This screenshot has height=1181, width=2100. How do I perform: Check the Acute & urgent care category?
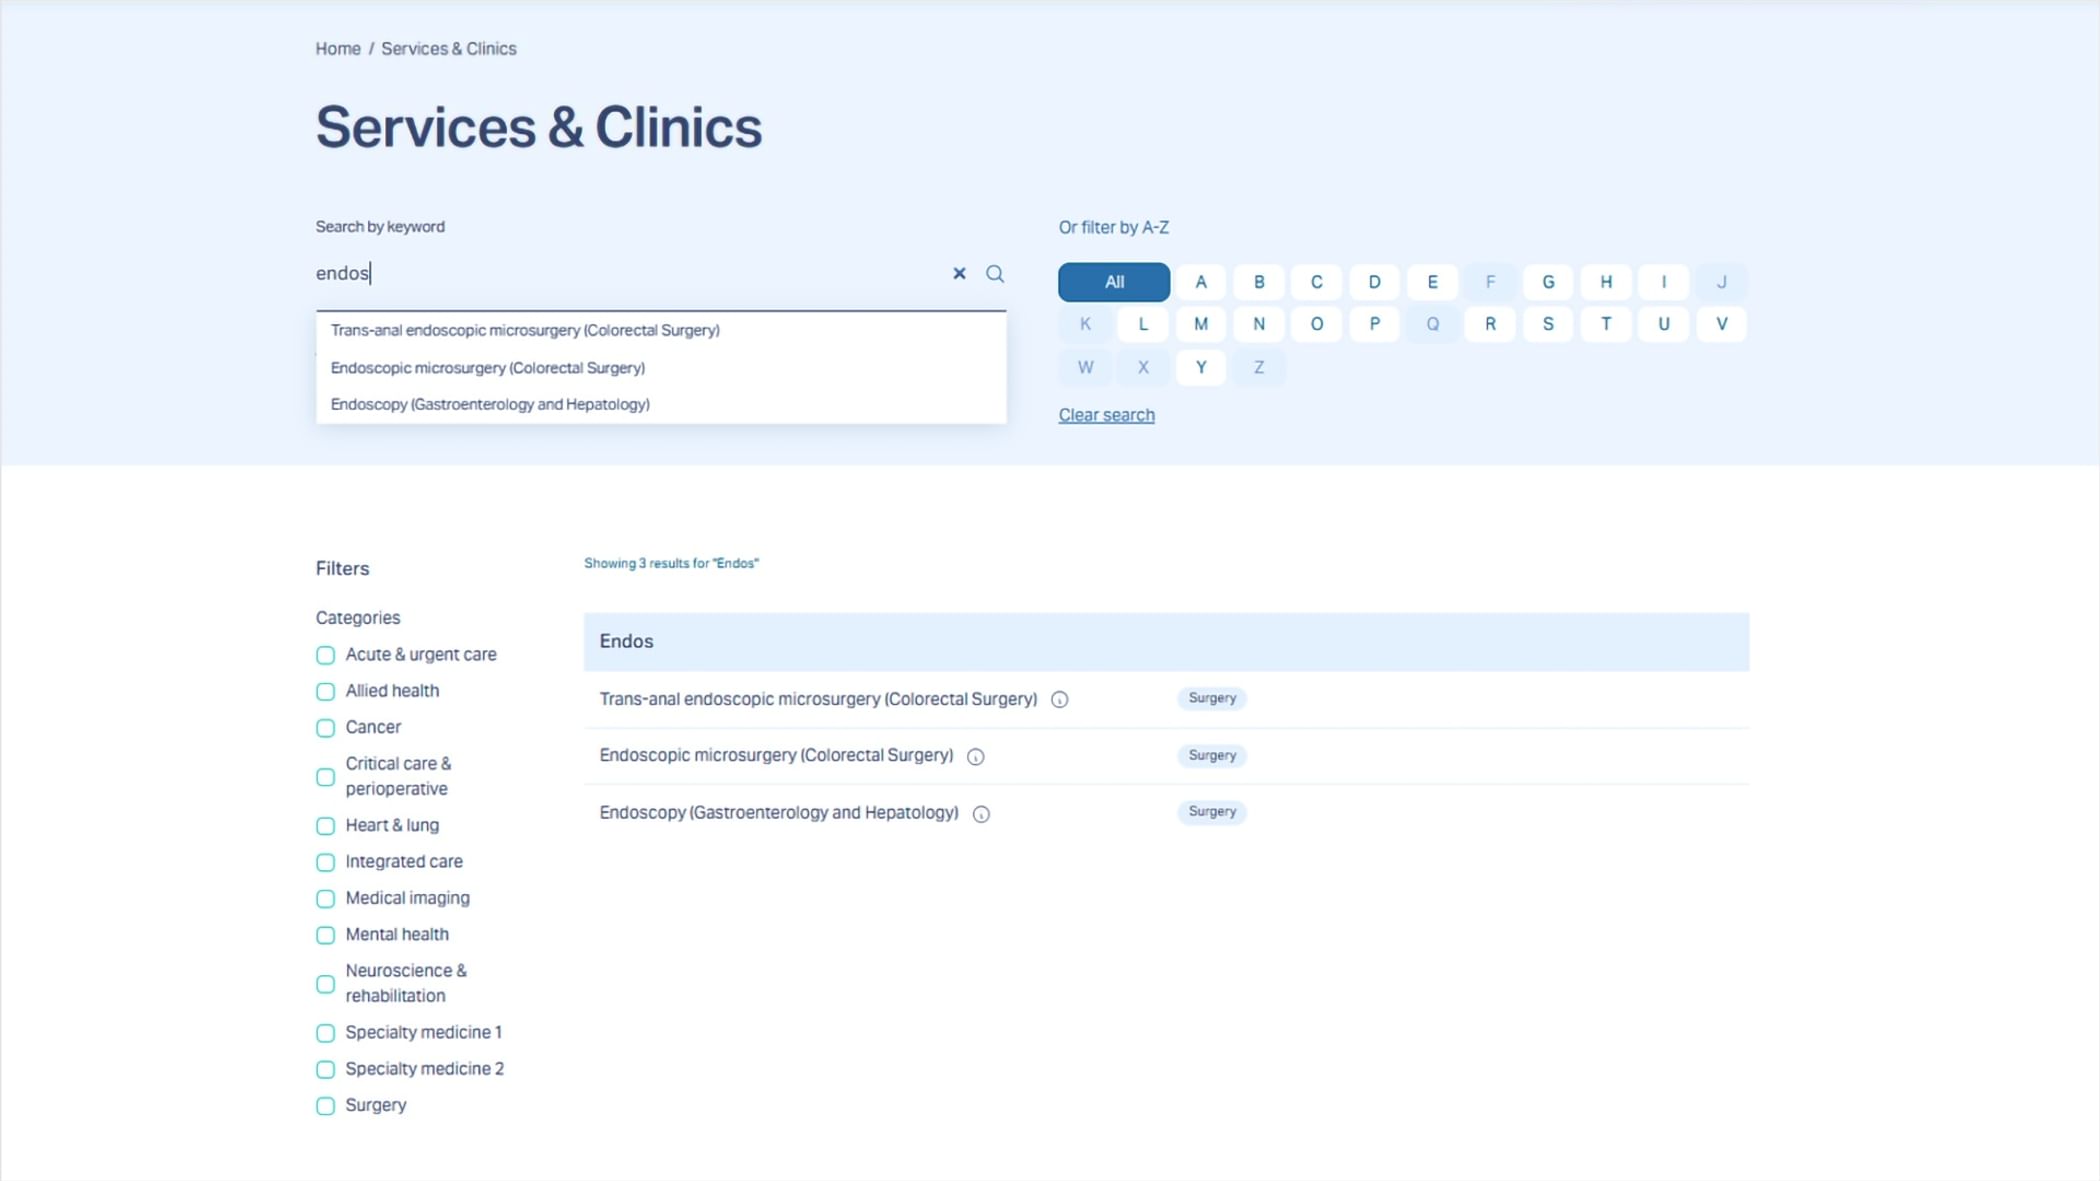325,655
